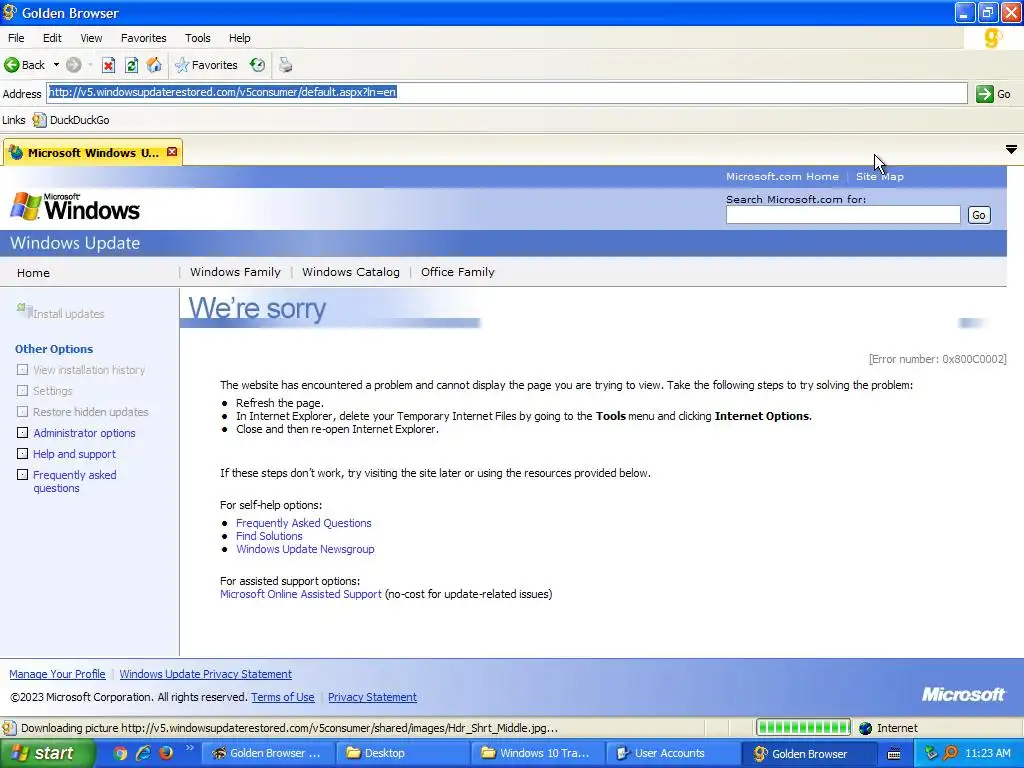The width and height of the screenshot is (1024, 768).
Task: Open the Administrator options link
Action: [84, 433]
